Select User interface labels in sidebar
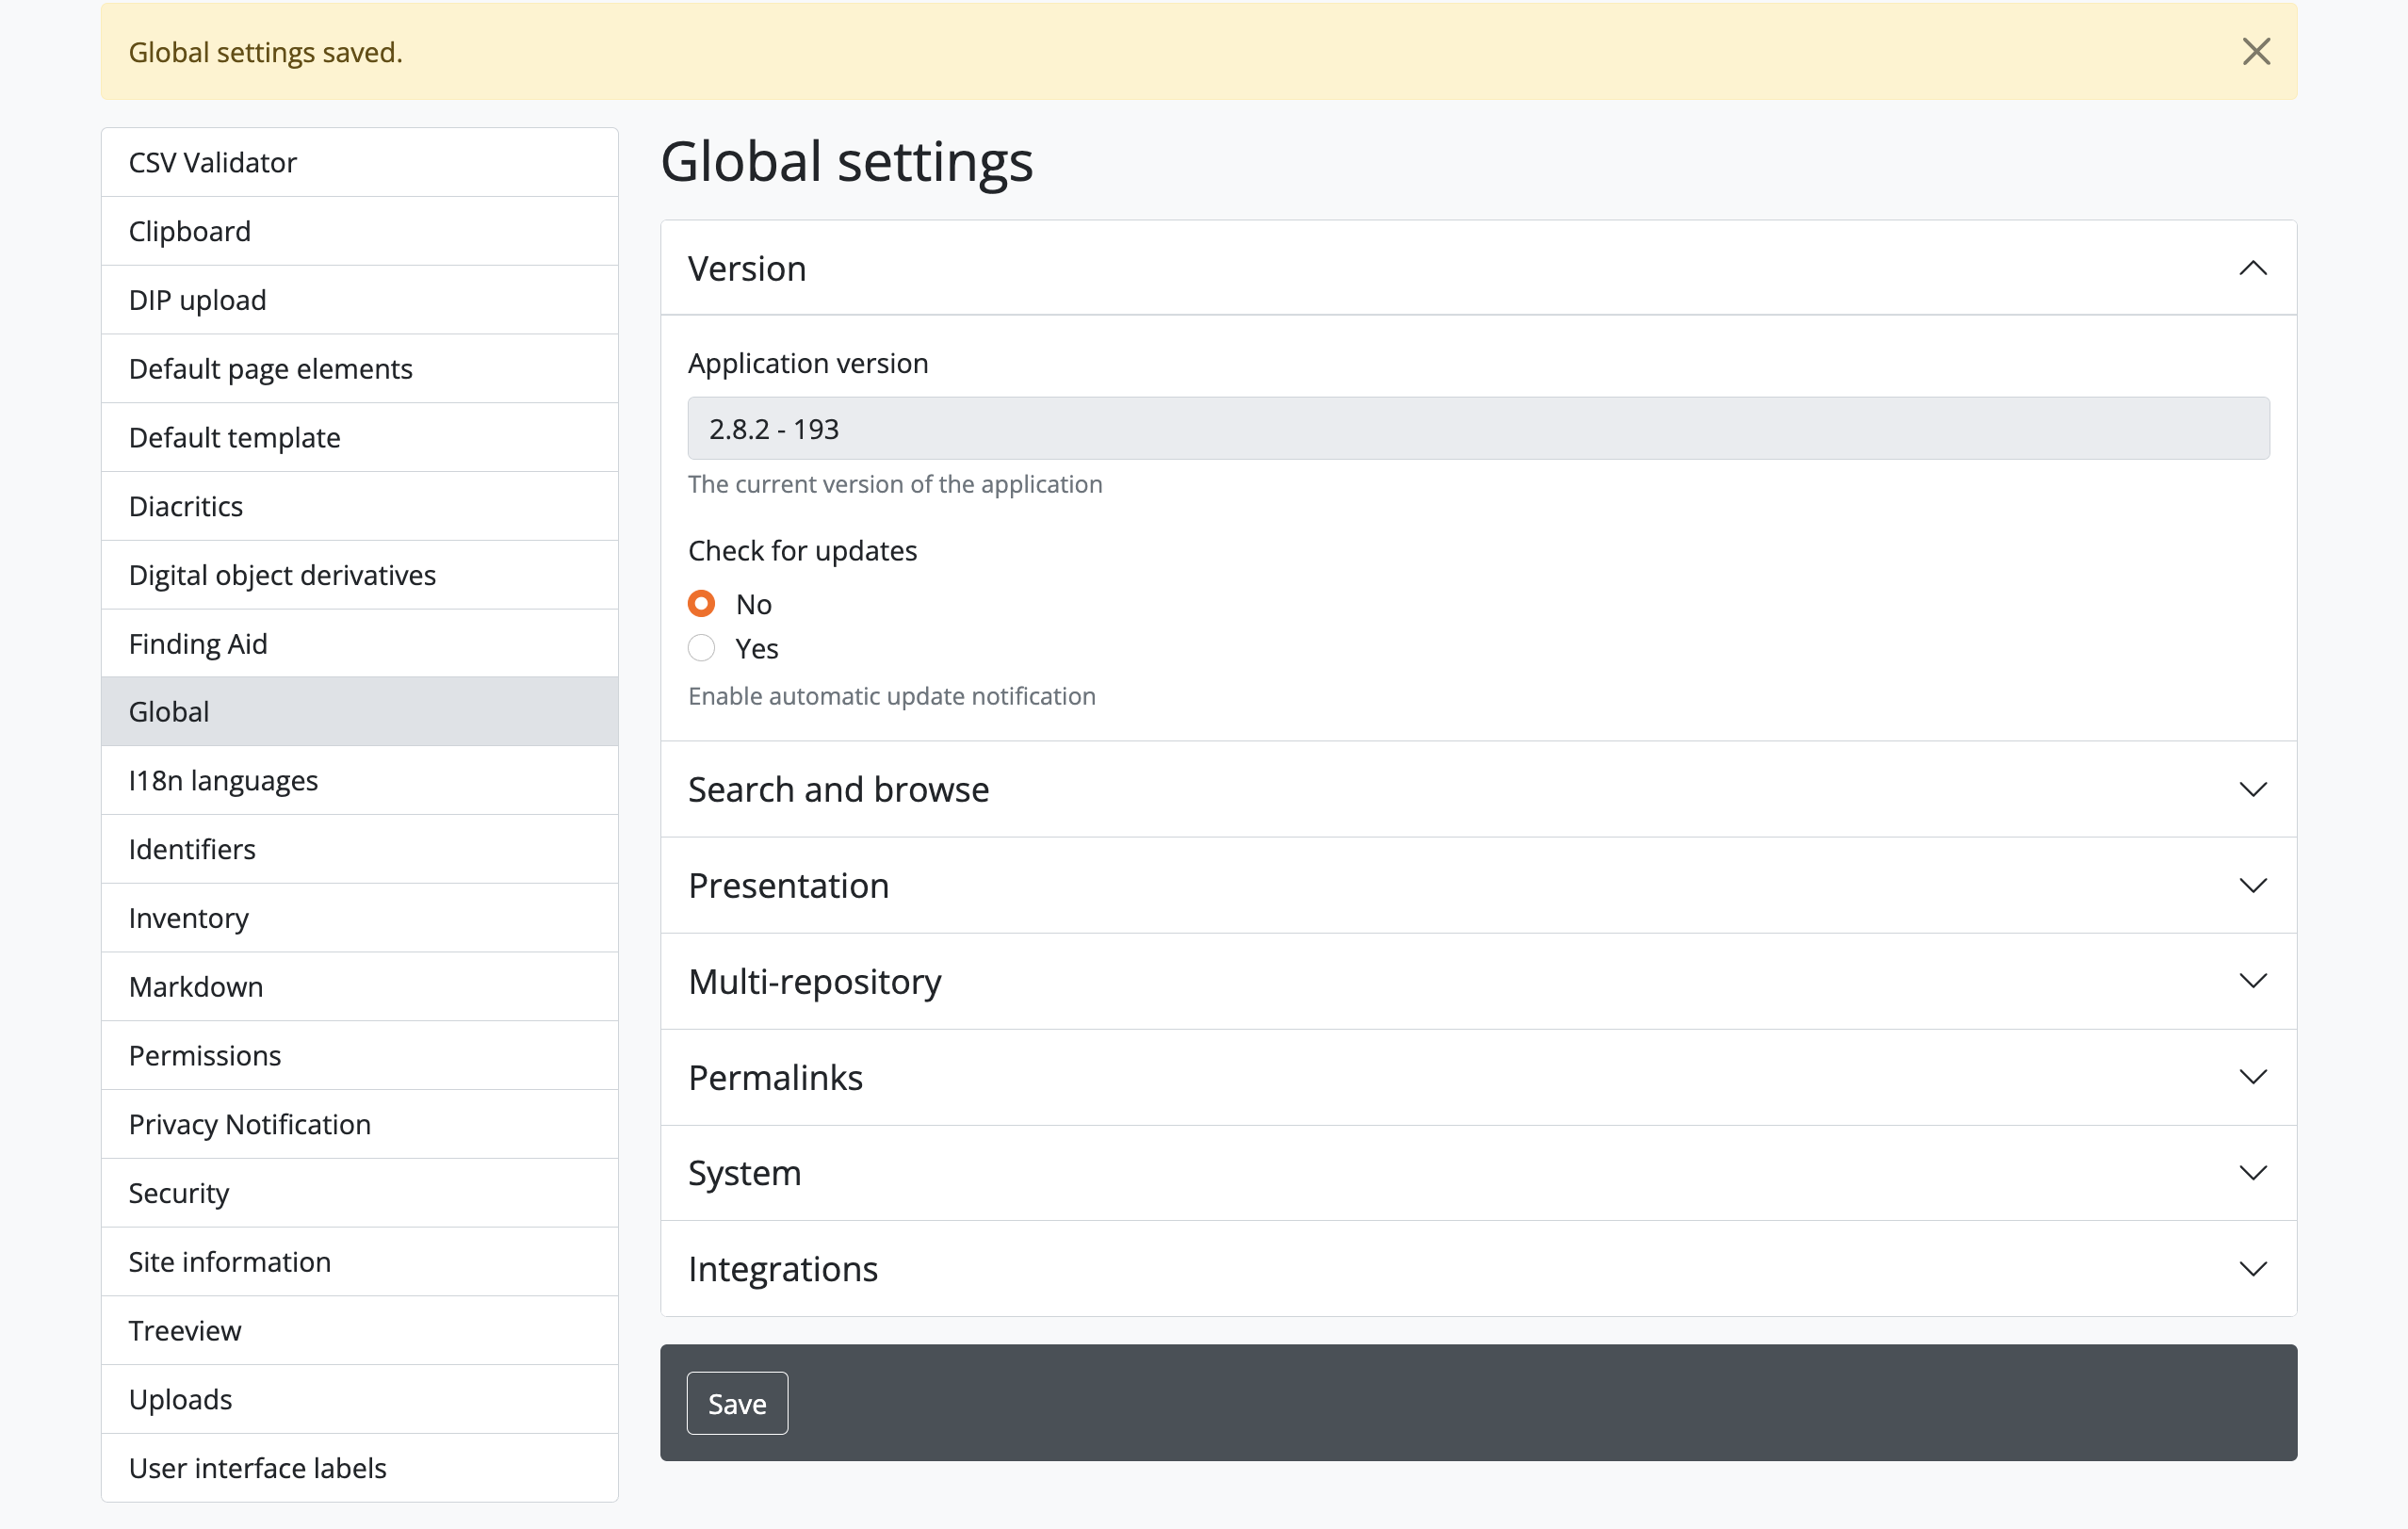 [257, 1467]
